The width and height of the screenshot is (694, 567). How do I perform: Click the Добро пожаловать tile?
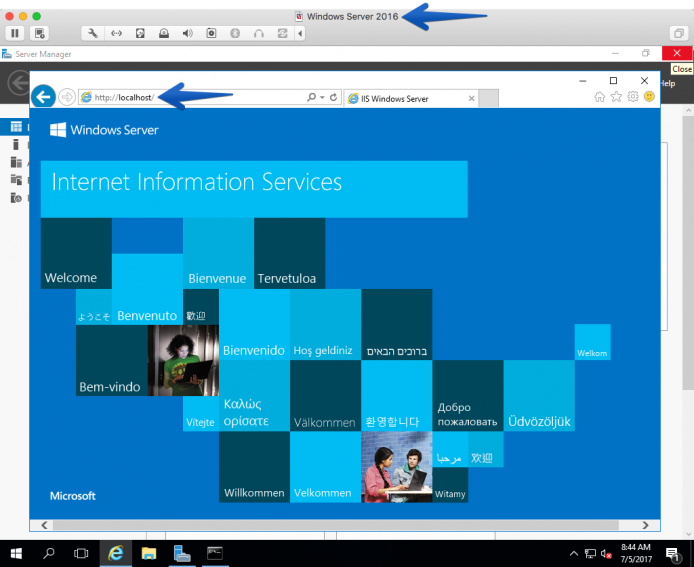[468, 396]
